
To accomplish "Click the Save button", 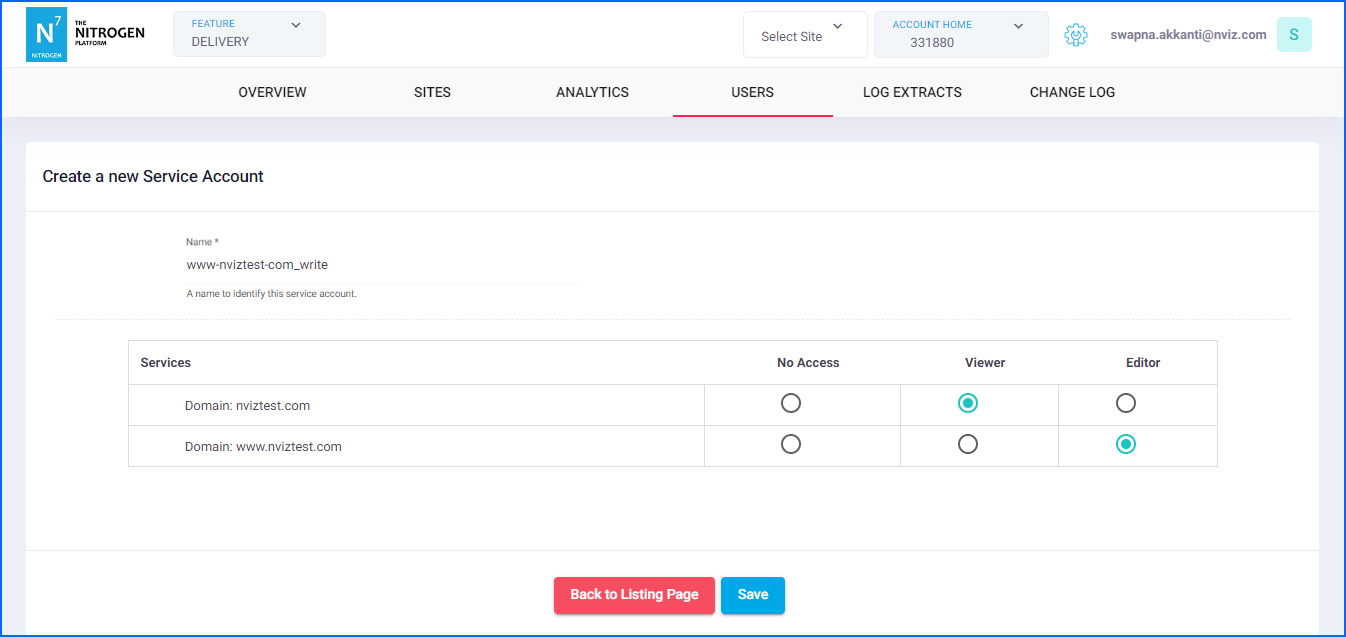I will pos(752,595).
